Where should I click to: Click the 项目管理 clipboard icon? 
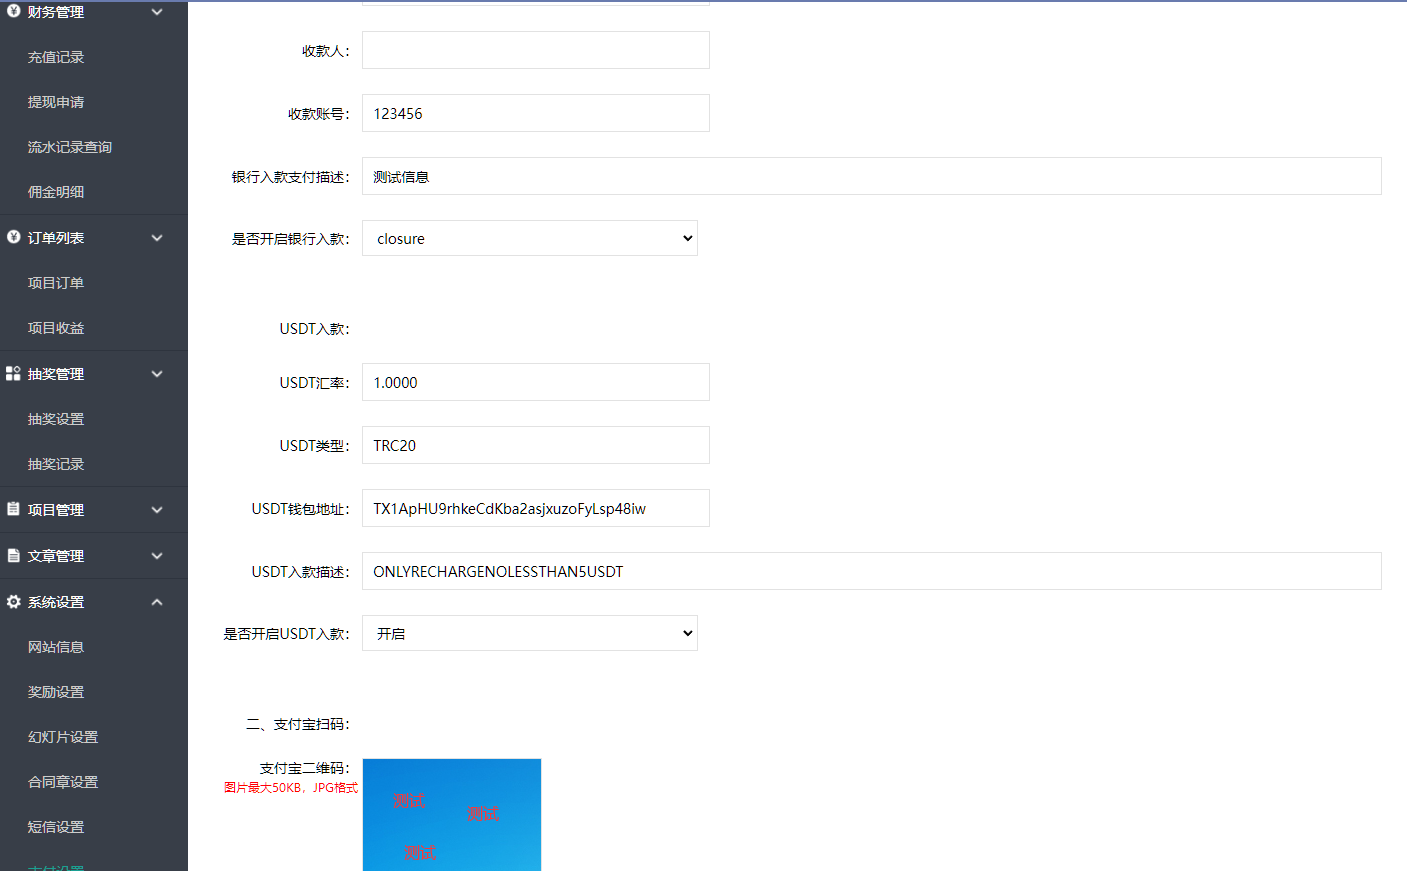[x=13, y=509]
